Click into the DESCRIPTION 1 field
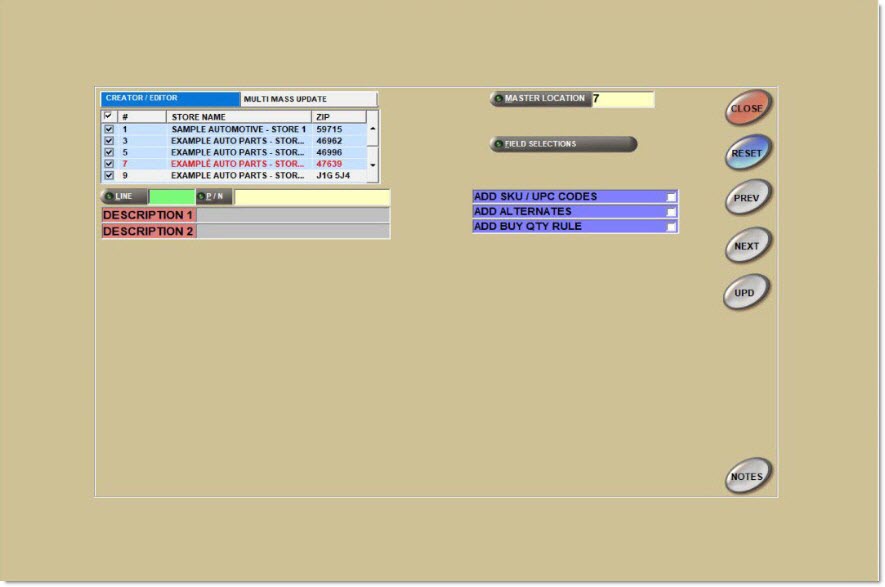 tap(292, 215)
